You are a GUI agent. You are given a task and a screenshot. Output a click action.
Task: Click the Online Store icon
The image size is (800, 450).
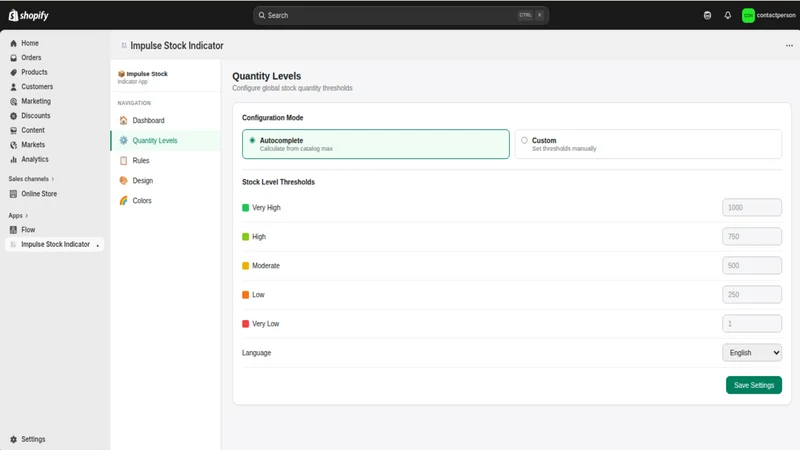[13, 194]
